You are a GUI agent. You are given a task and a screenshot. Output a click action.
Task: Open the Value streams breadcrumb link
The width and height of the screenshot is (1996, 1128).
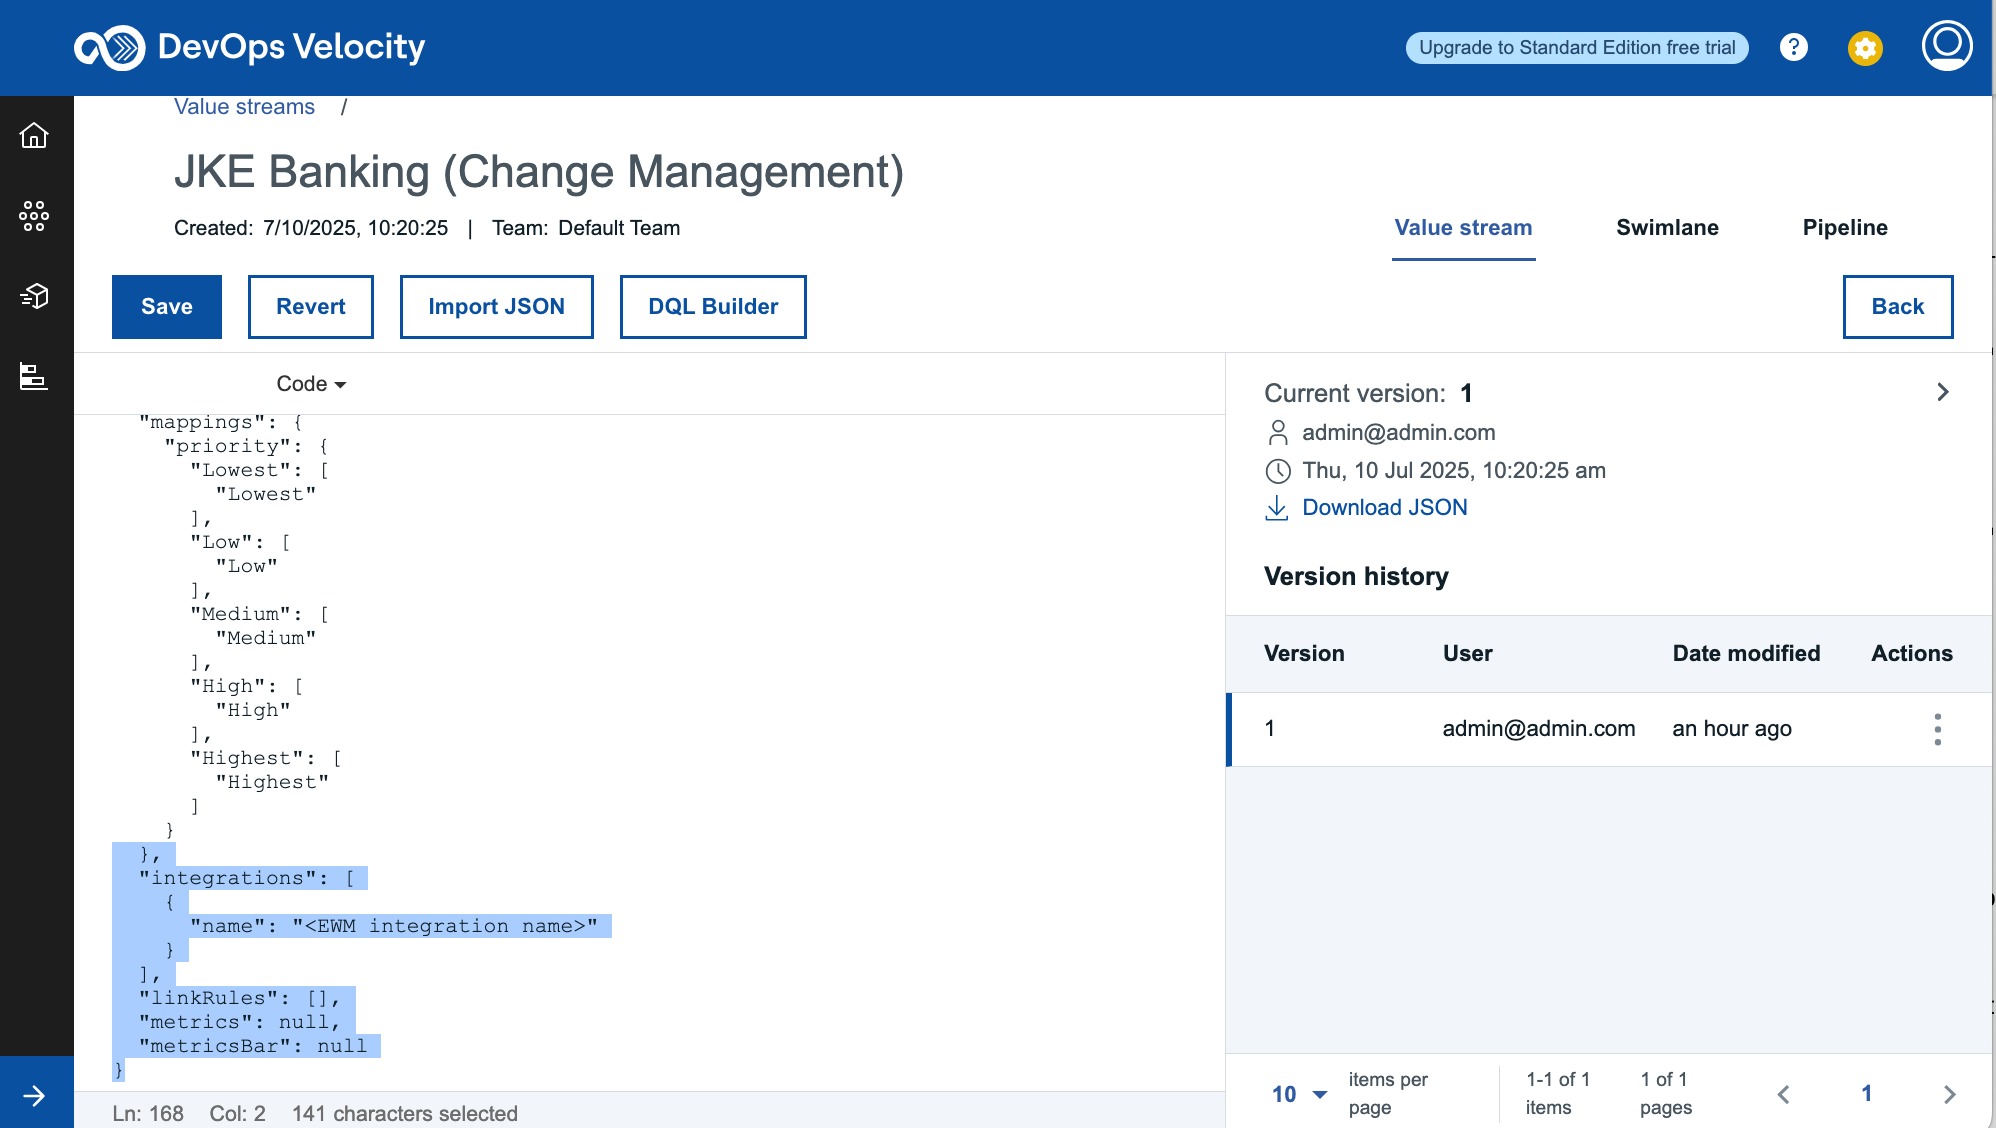pyautogui.click(x=244, y=107)
